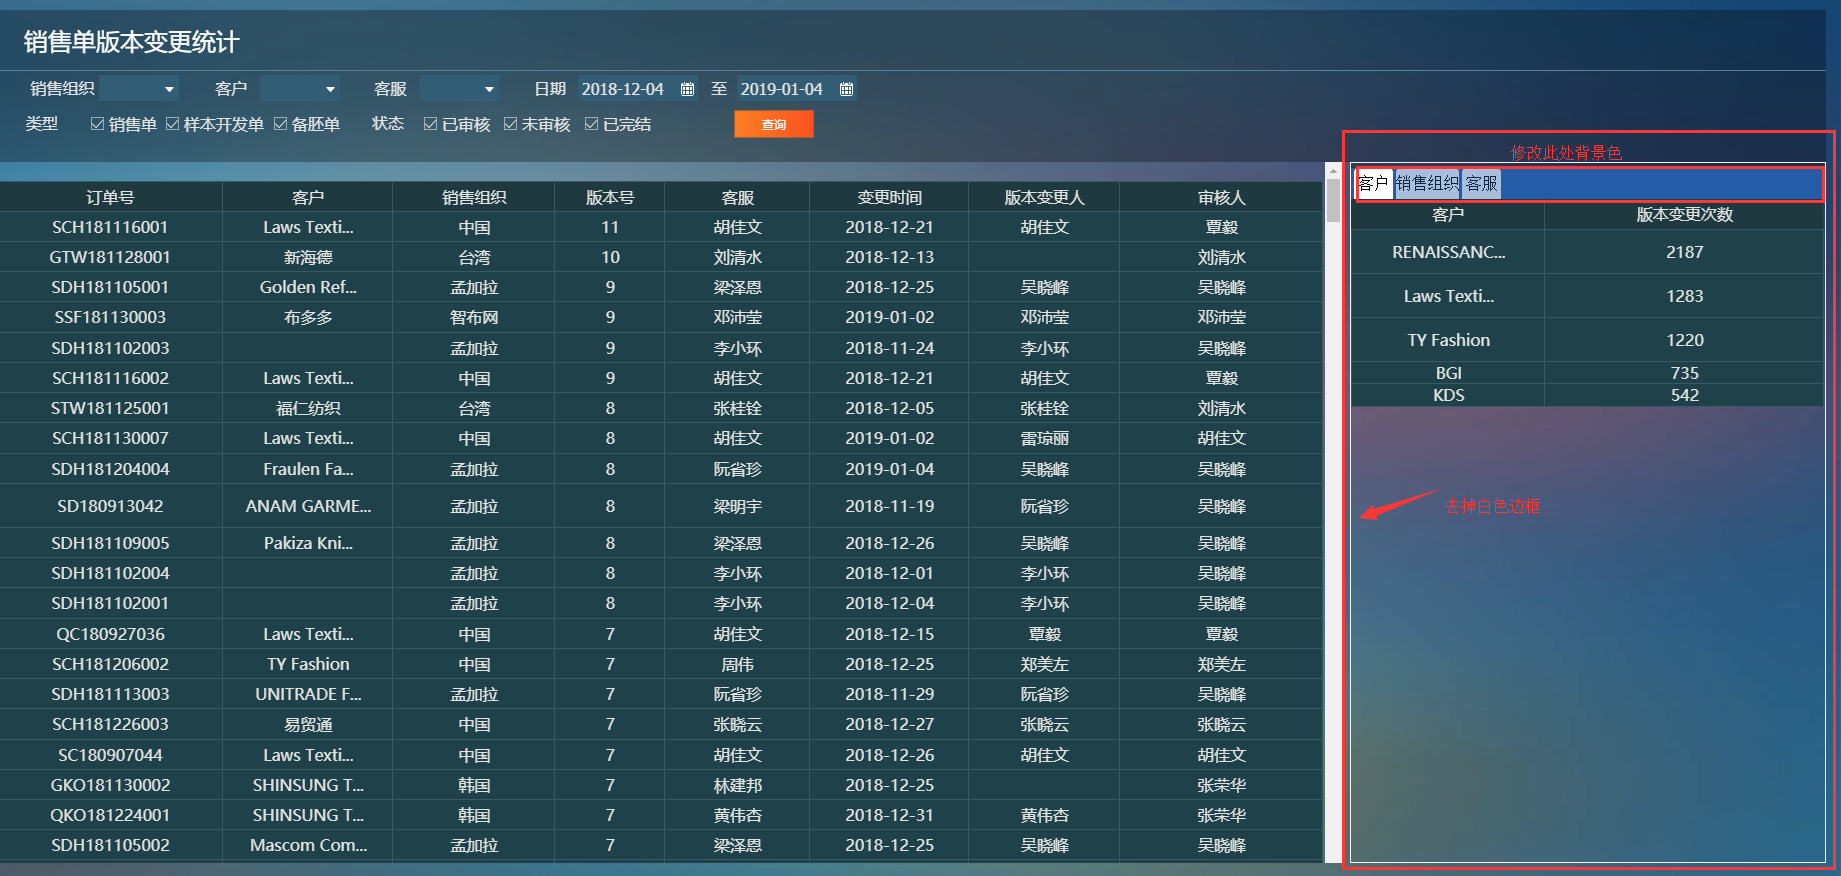Select order number SSF181130003

pos(110,317)
